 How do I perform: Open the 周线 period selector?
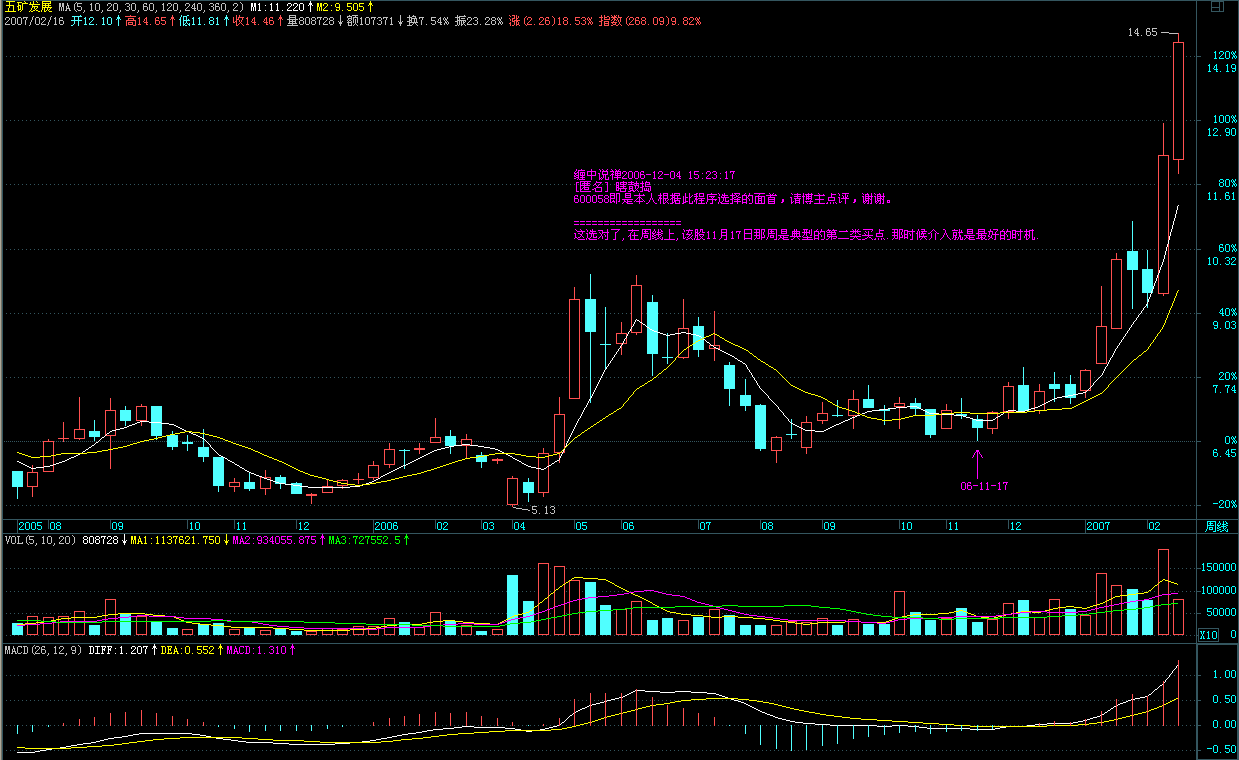[x=1215, y=526]
